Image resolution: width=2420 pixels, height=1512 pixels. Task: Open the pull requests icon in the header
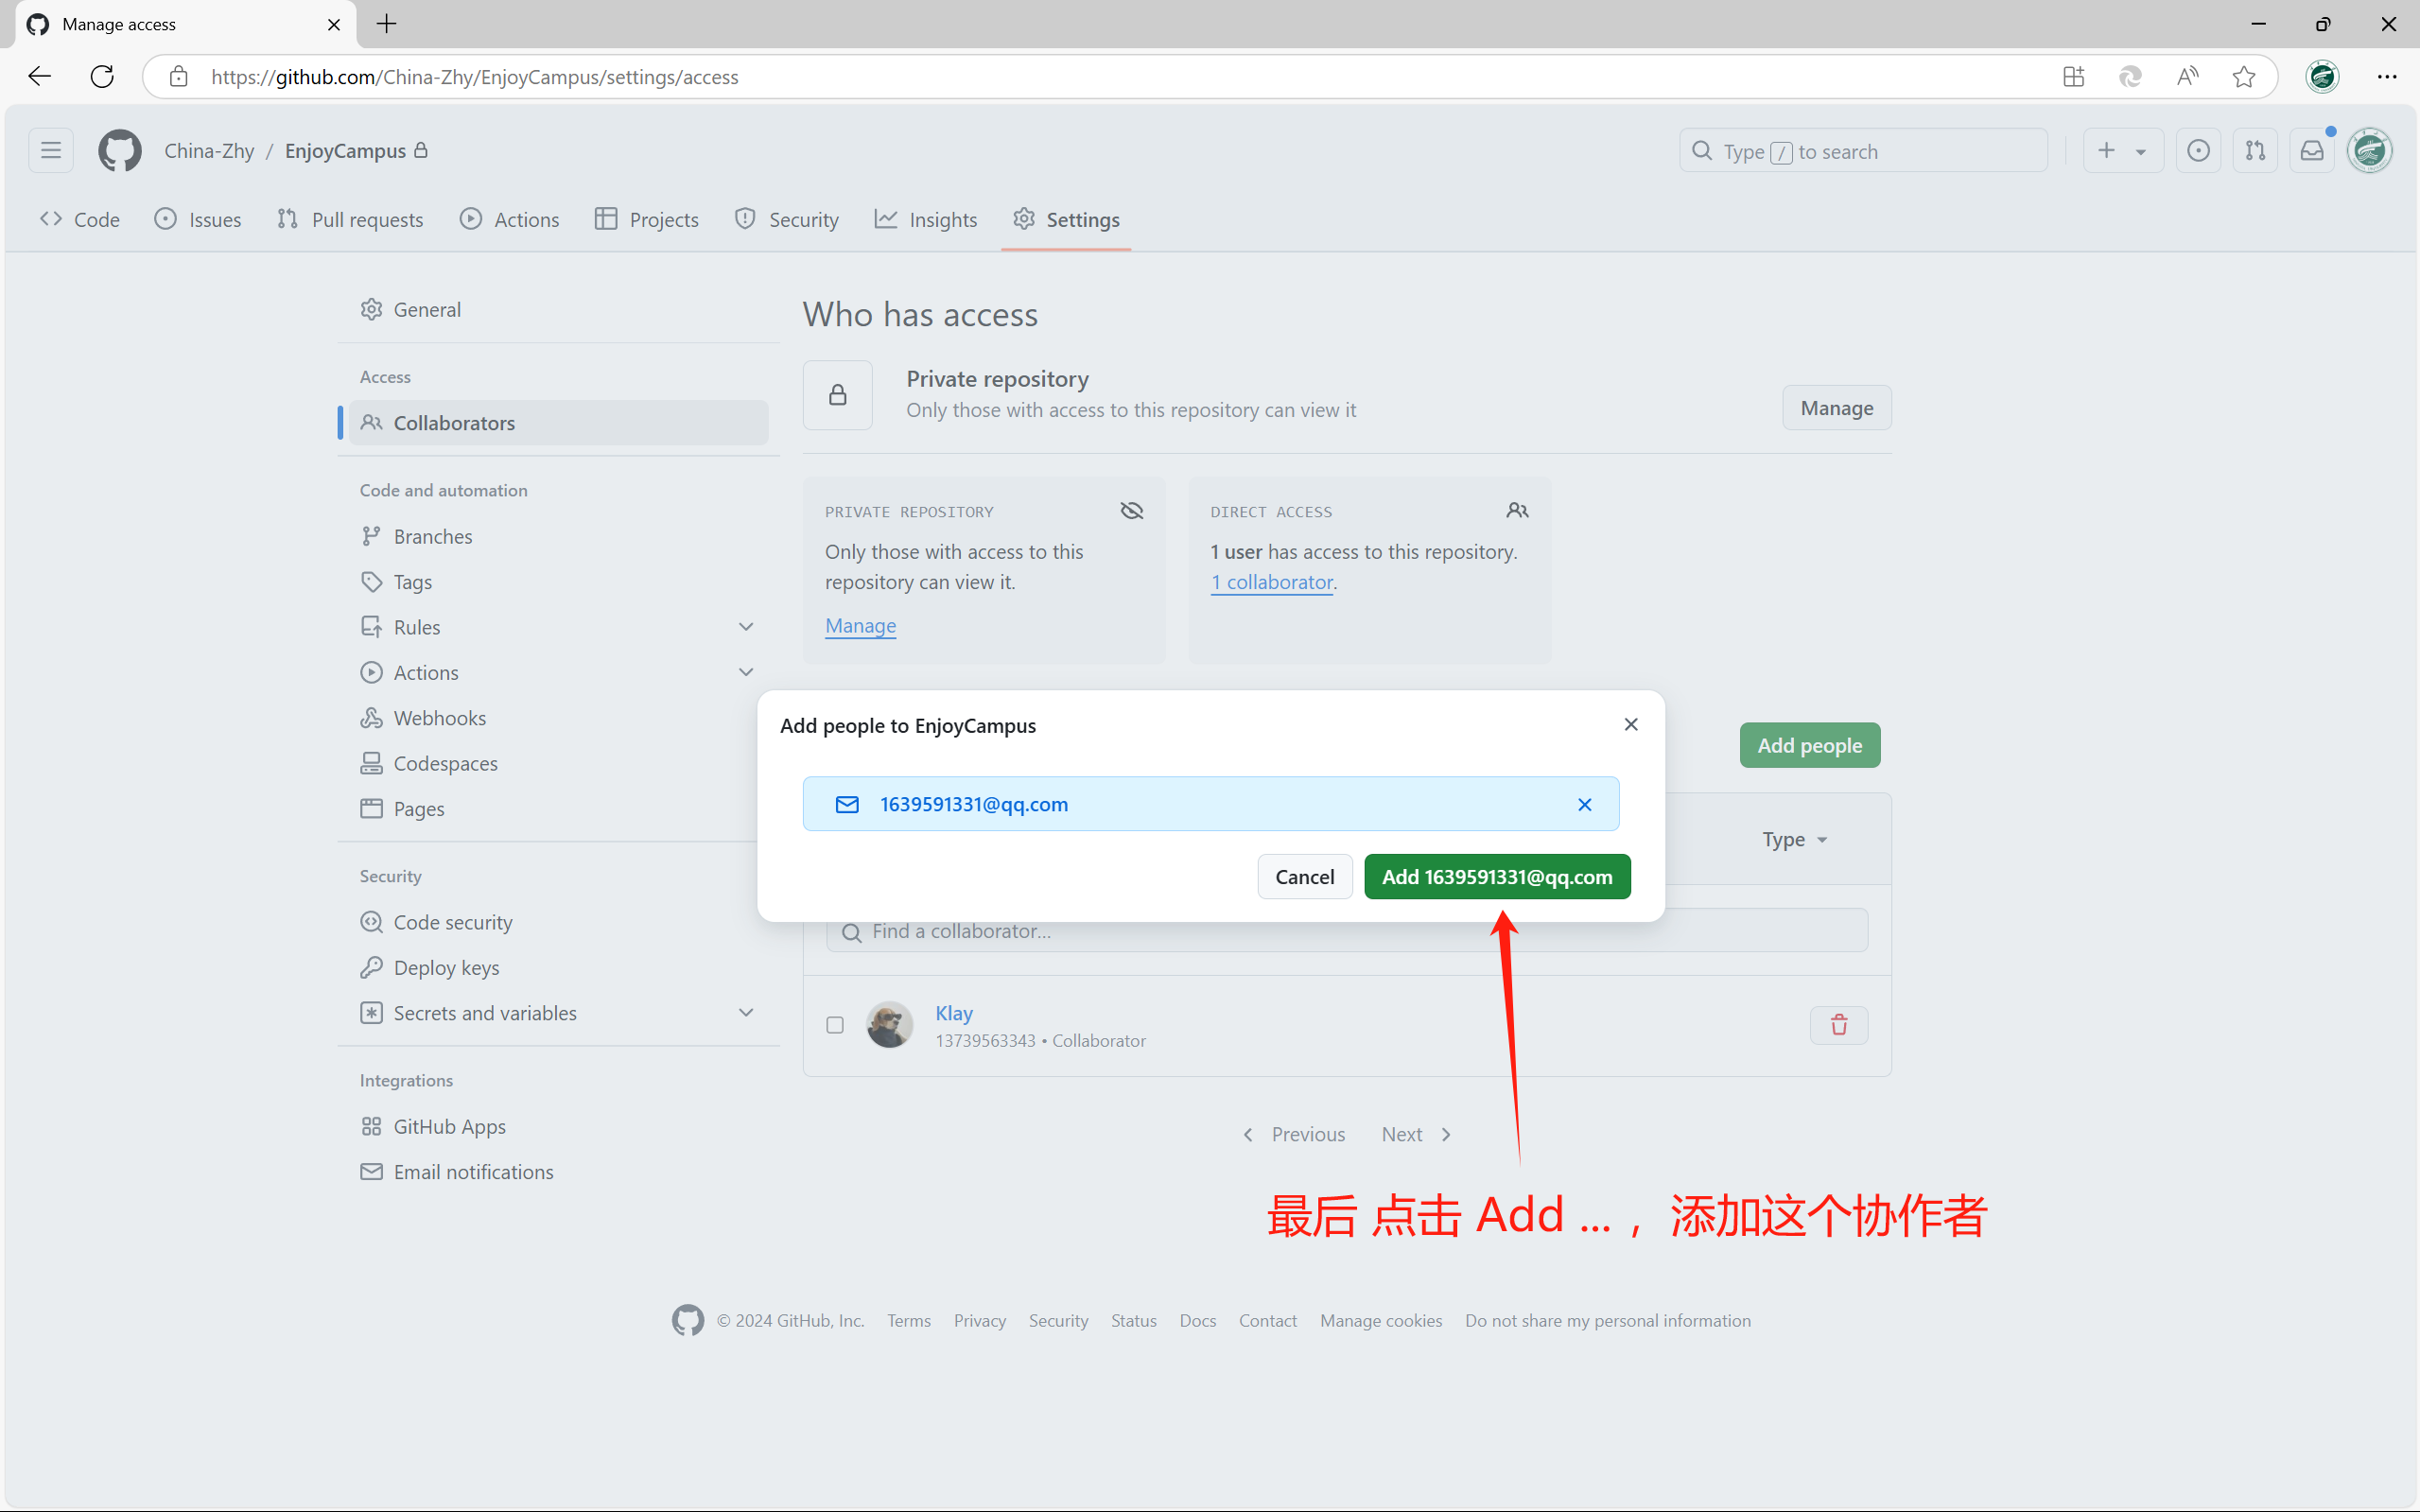pyautogui.click(x=2255, y=151)
